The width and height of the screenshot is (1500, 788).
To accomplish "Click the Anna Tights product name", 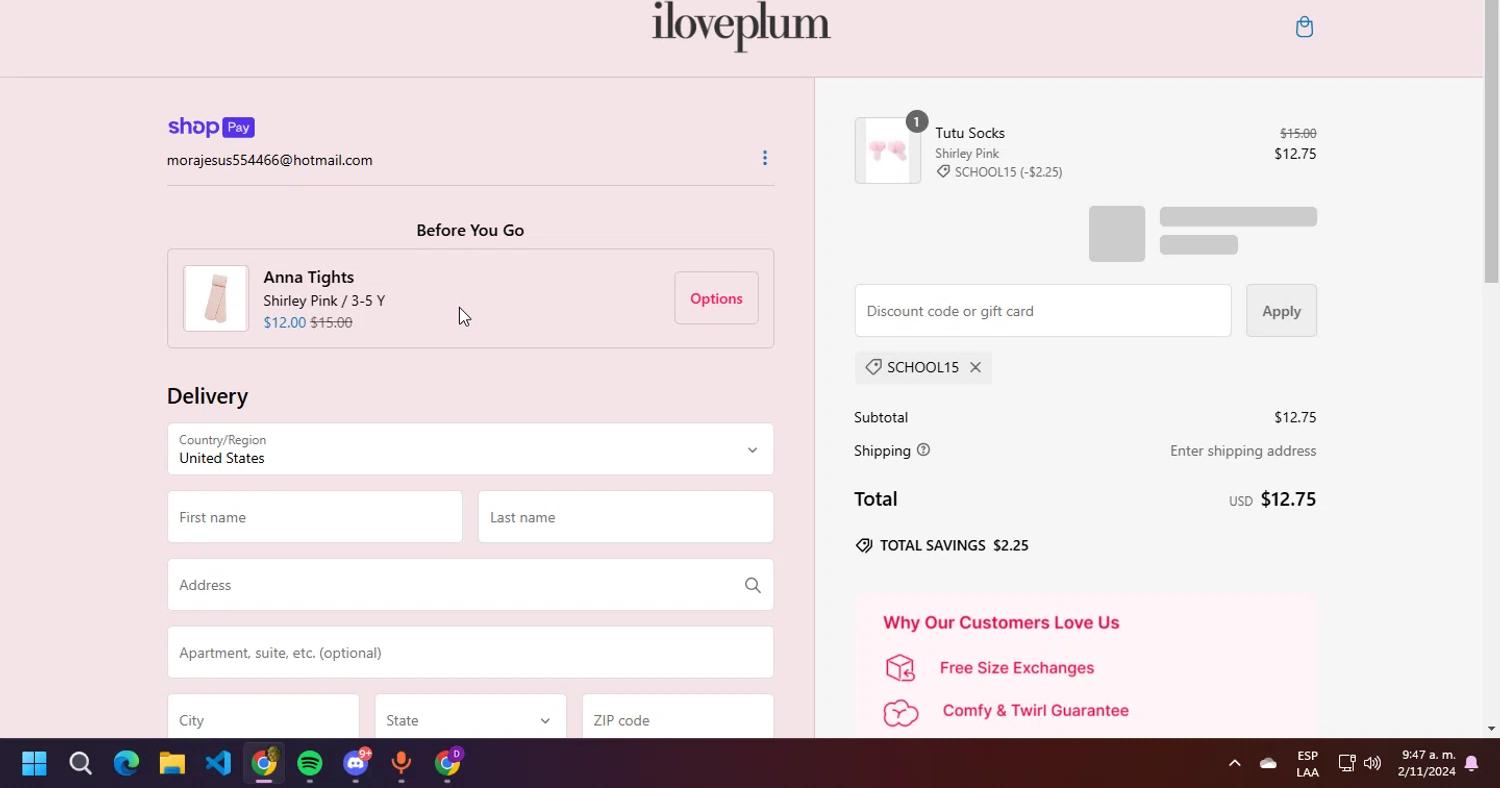I will (309, 277).
